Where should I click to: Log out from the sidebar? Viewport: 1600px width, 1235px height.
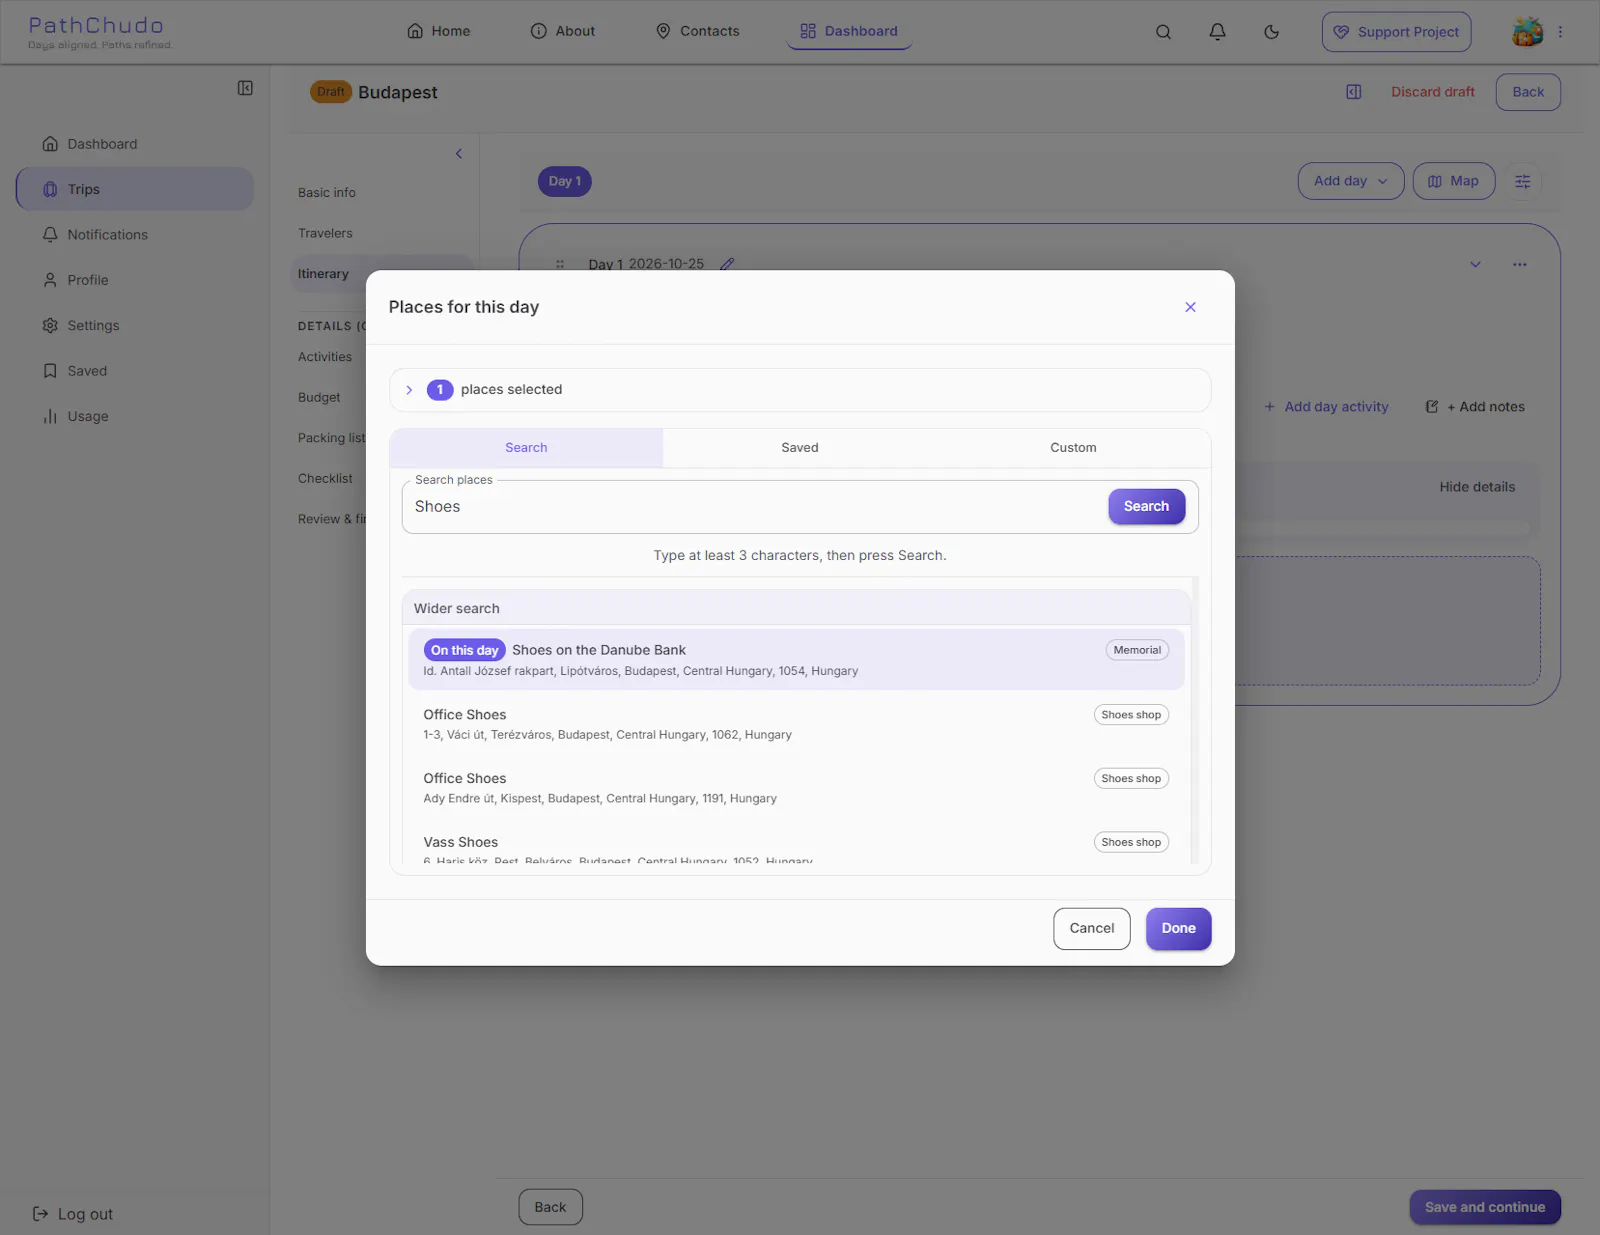pyautogui.click(x=73, y=1214)
